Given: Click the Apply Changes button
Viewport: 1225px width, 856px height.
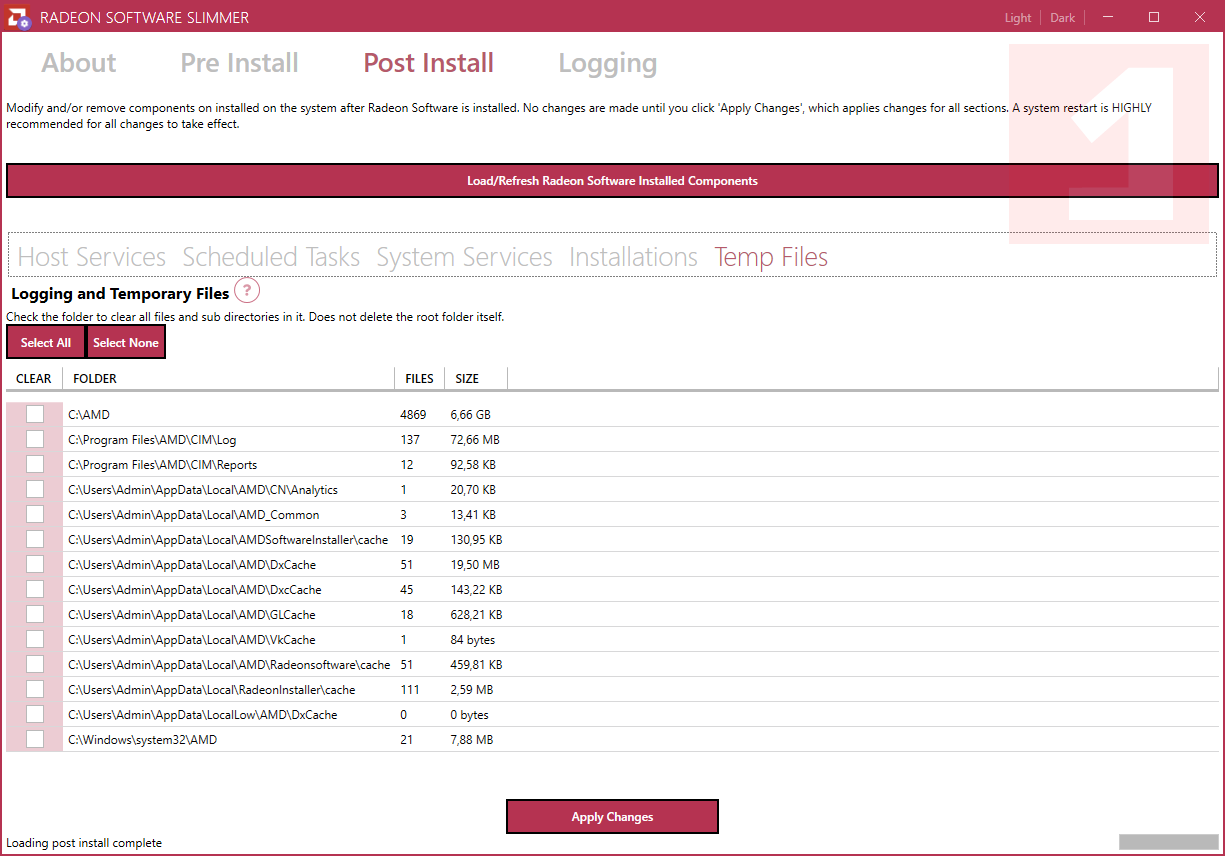Looking at the screenshot, I should [612, 817].
